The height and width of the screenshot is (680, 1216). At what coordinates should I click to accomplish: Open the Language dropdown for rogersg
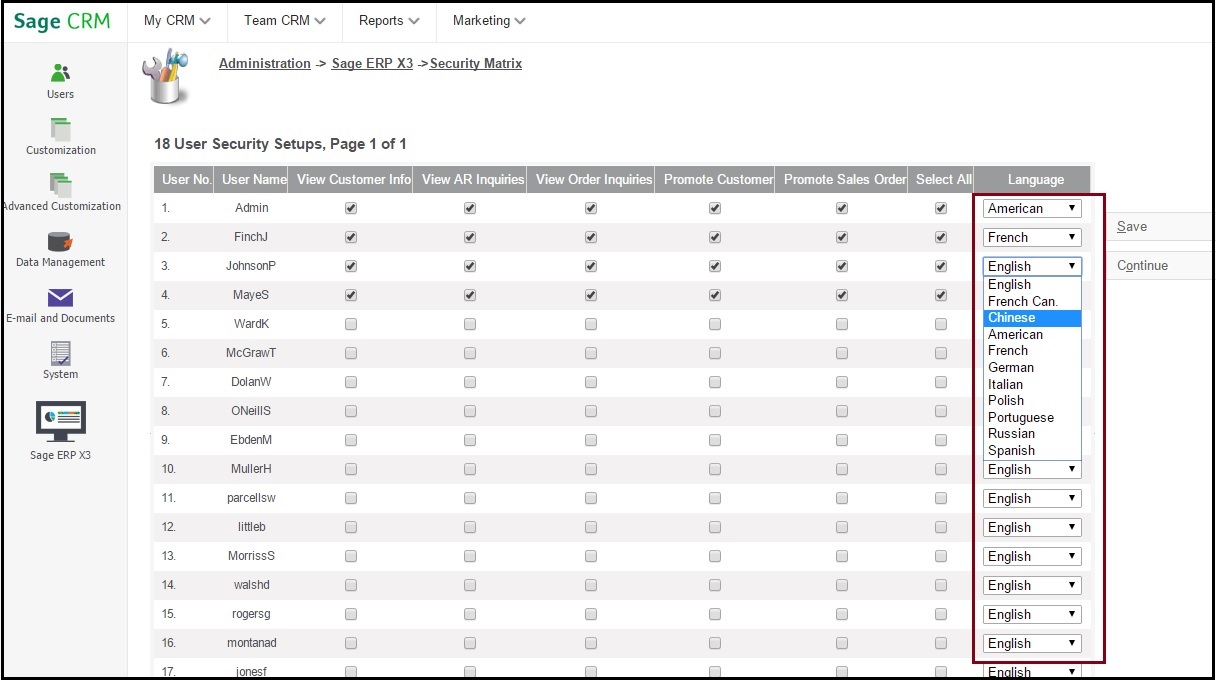point(1032,614)
